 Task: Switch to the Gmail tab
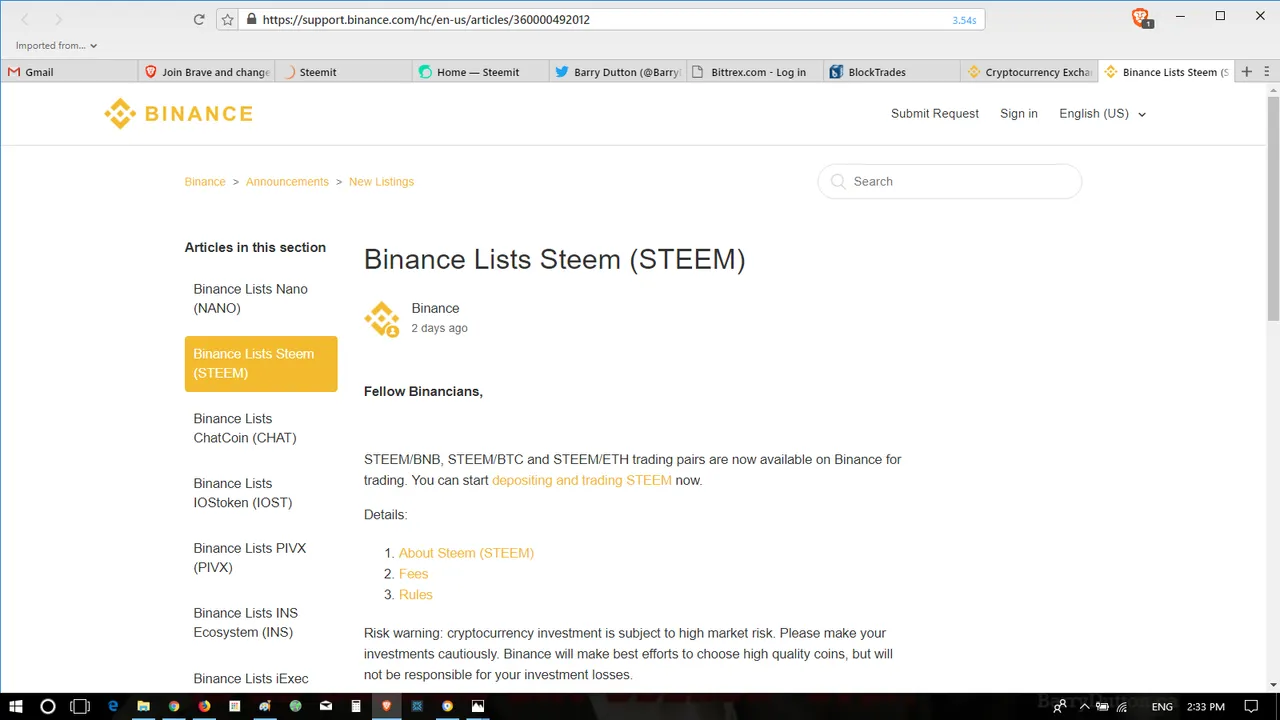coord(69,72)
